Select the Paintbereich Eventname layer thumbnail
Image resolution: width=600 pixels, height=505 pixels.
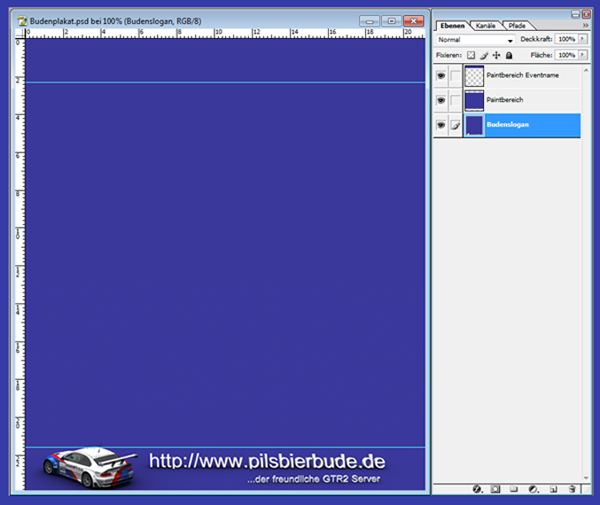[474, 76]
